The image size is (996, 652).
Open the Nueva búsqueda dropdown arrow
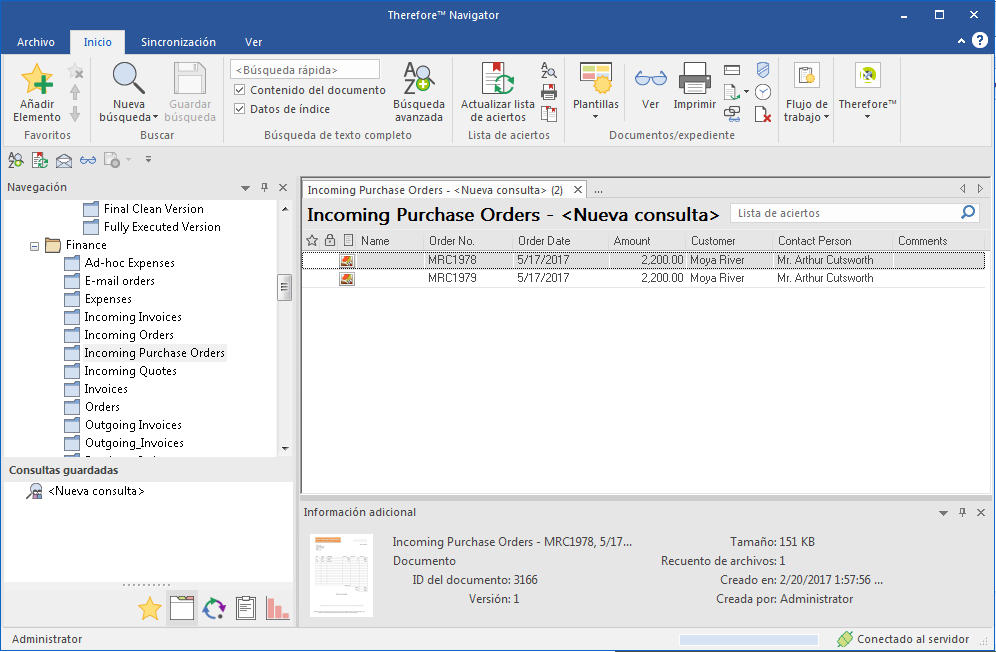tap(155, 118)
